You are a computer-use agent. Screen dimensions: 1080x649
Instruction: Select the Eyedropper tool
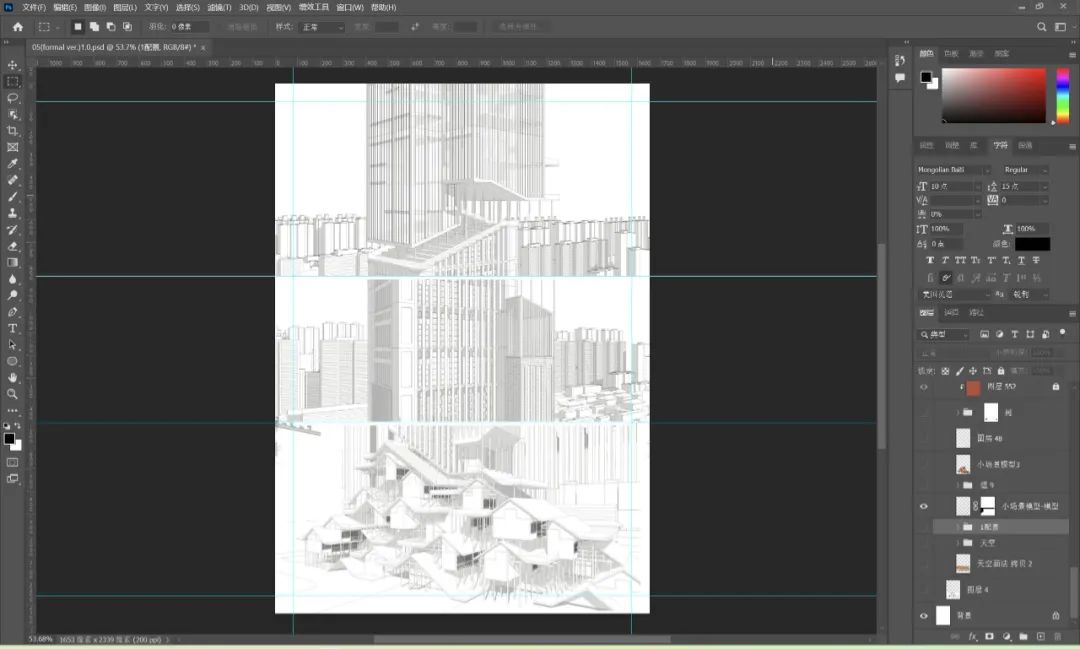12,163
